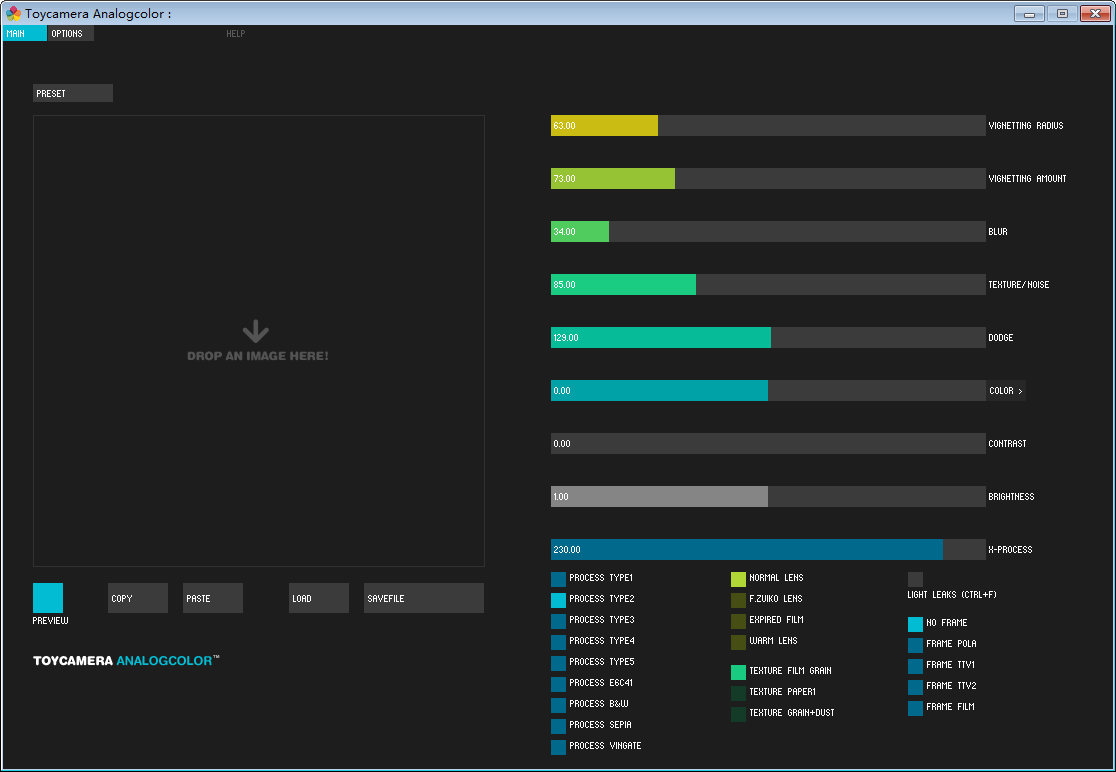Viewport: 1116px width, 772px height.
Task: Select Texture Paper1 swatch
Action: pyautogui.click(x=739, y=693)
